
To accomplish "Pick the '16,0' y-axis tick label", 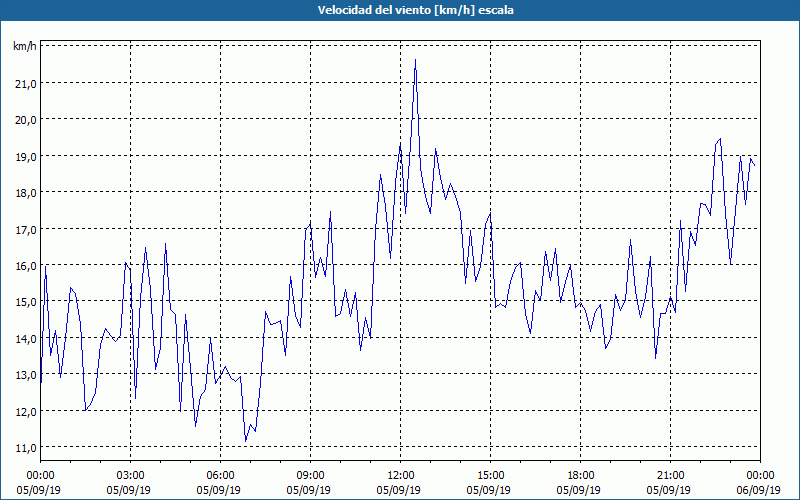I will point(27,266).
